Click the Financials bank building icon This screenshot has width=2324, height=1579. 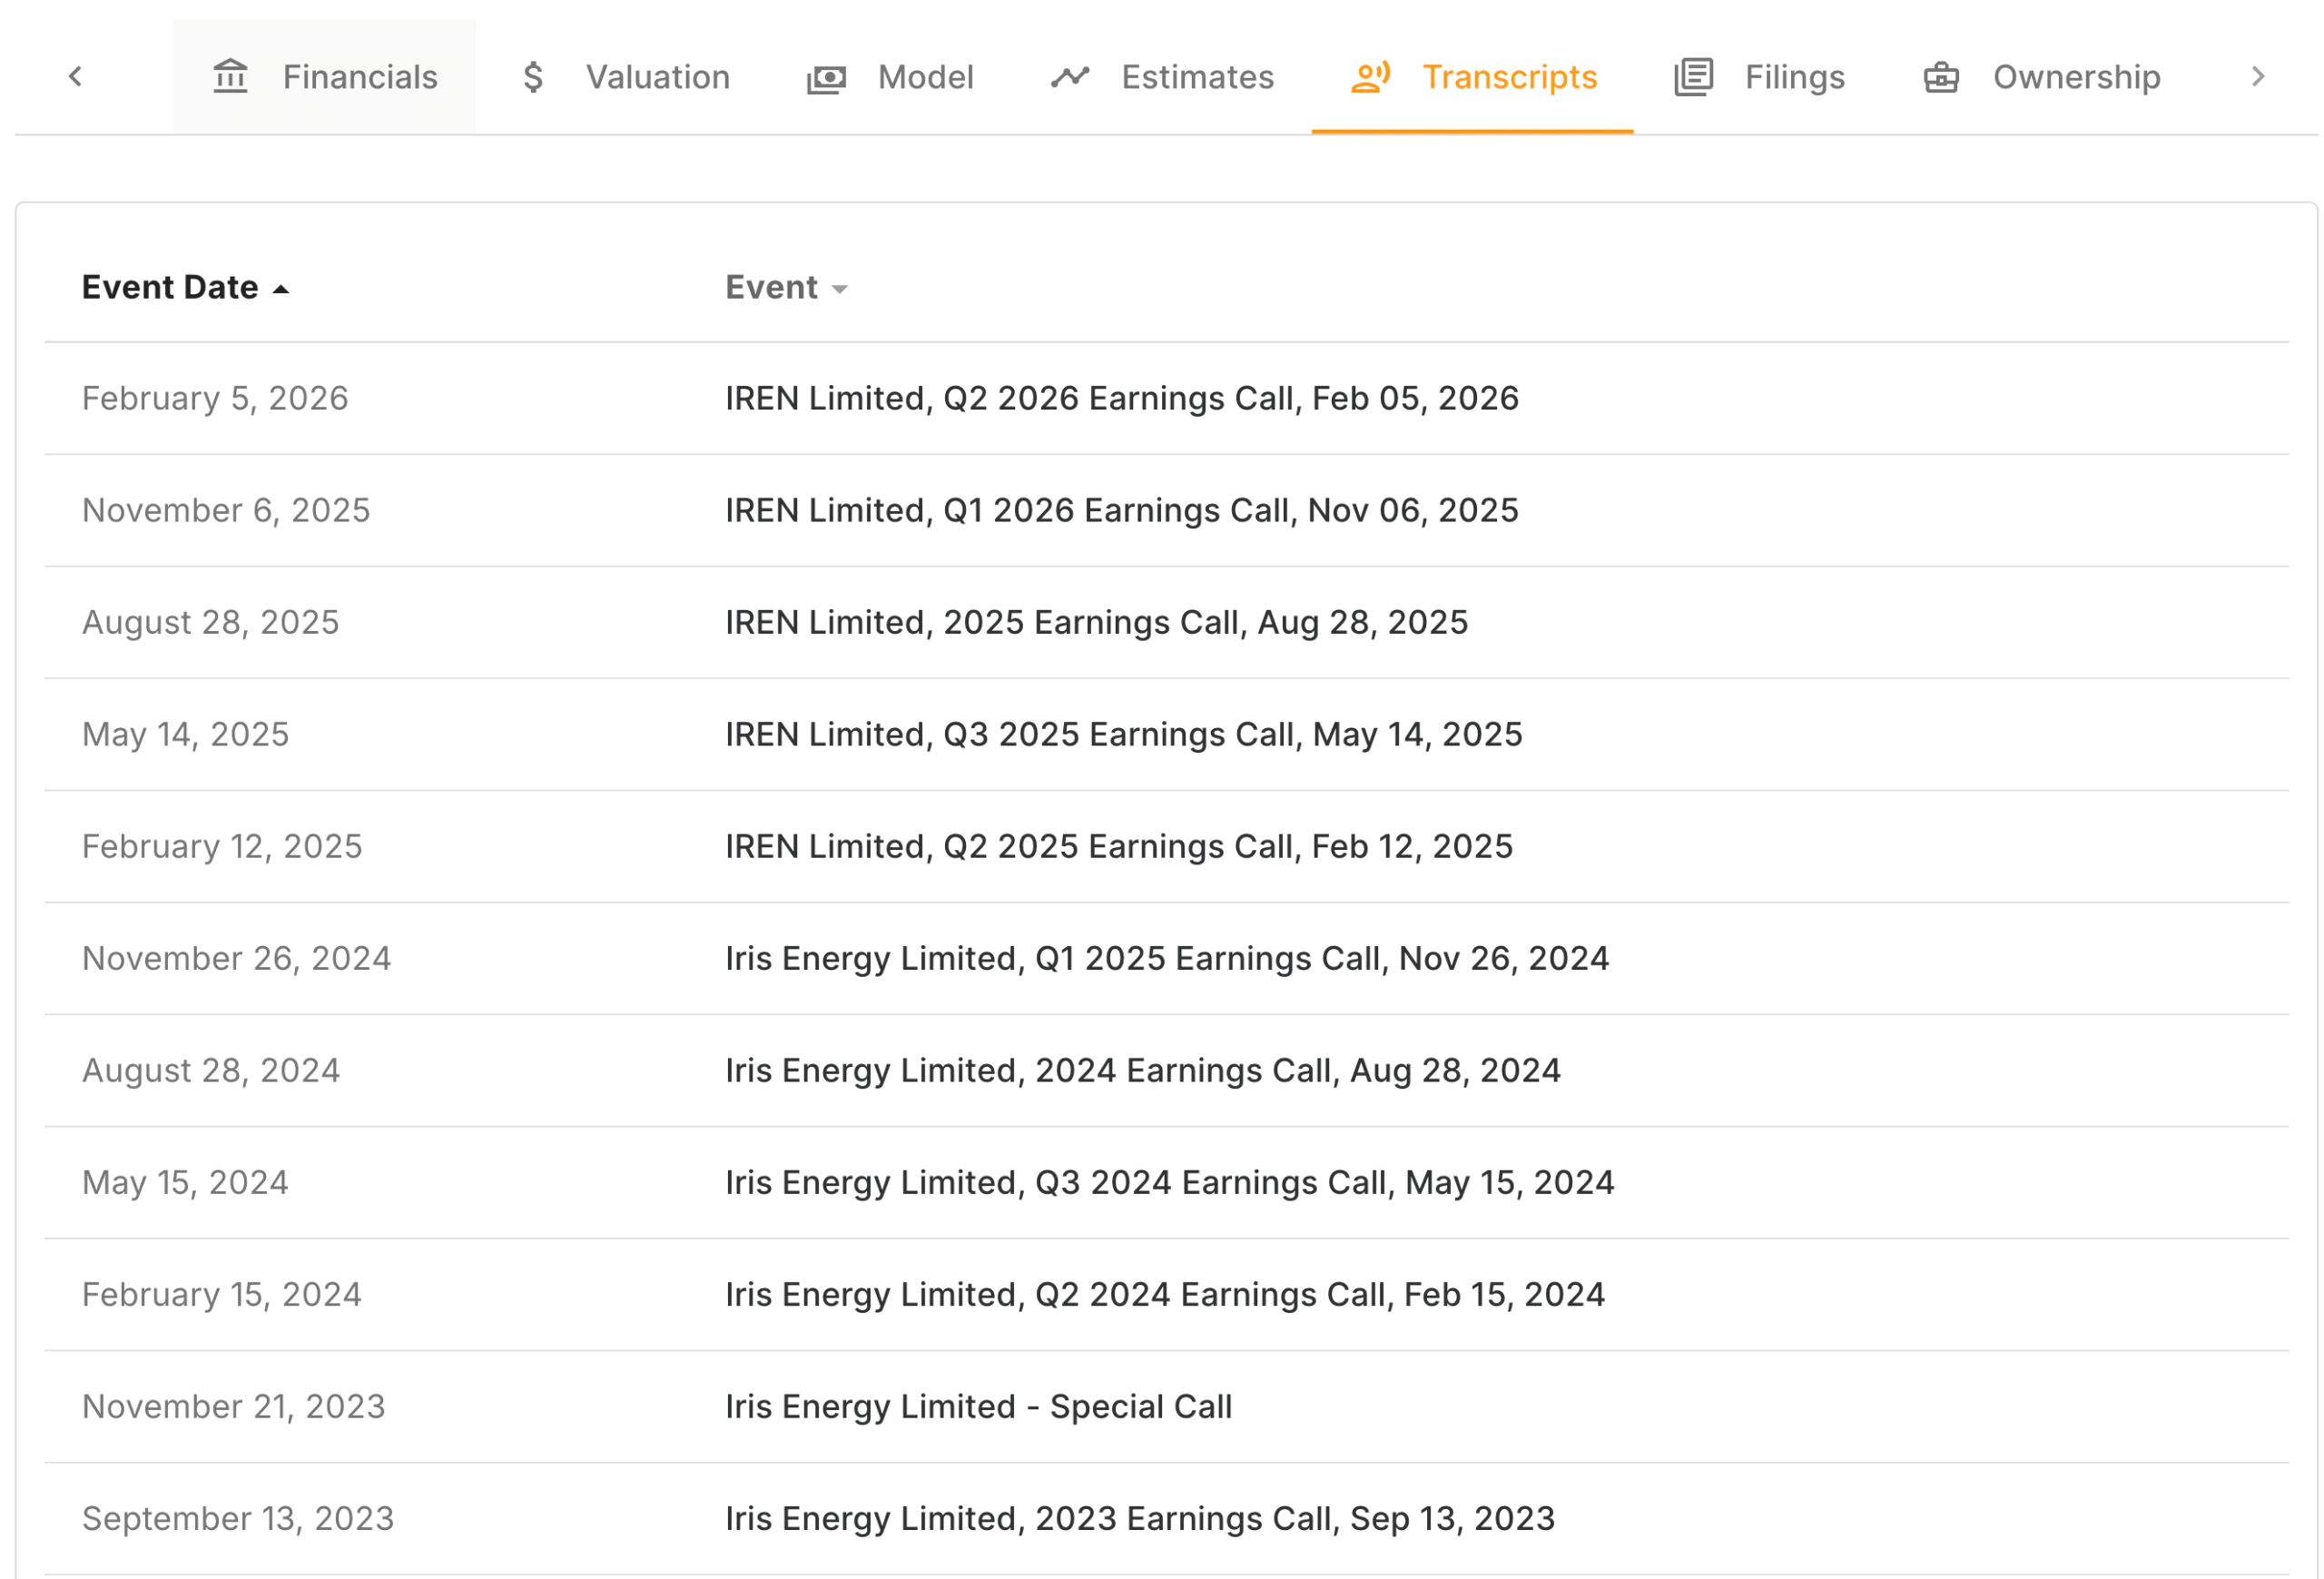click(230, 77)
